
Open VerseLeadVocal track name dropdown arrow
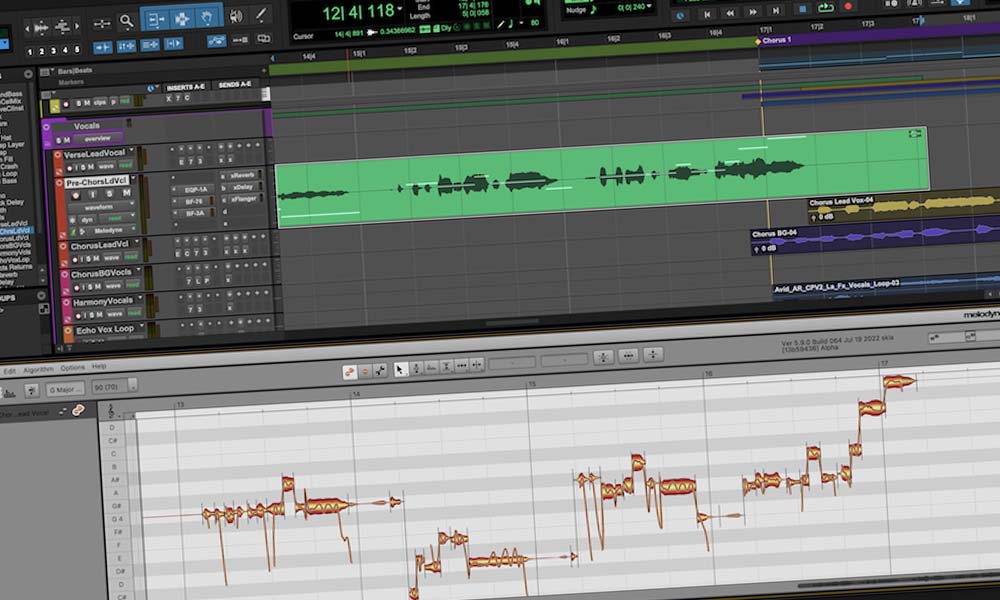click(x=132, y=151)
